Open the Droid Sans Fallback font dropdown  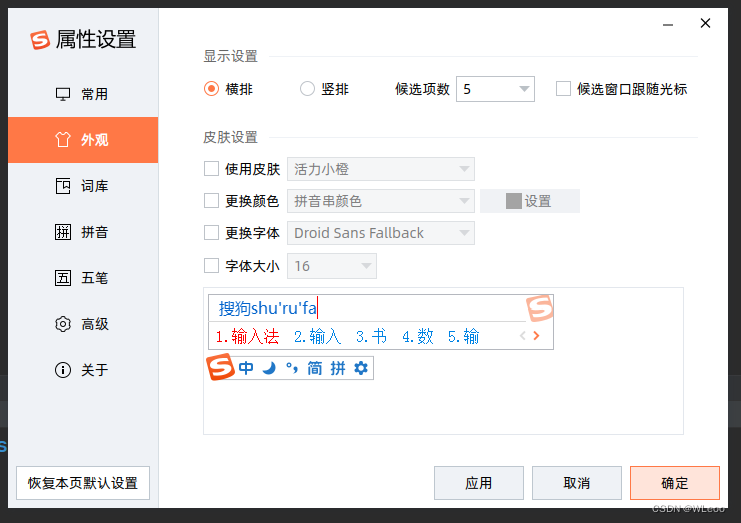click(381, 233)
